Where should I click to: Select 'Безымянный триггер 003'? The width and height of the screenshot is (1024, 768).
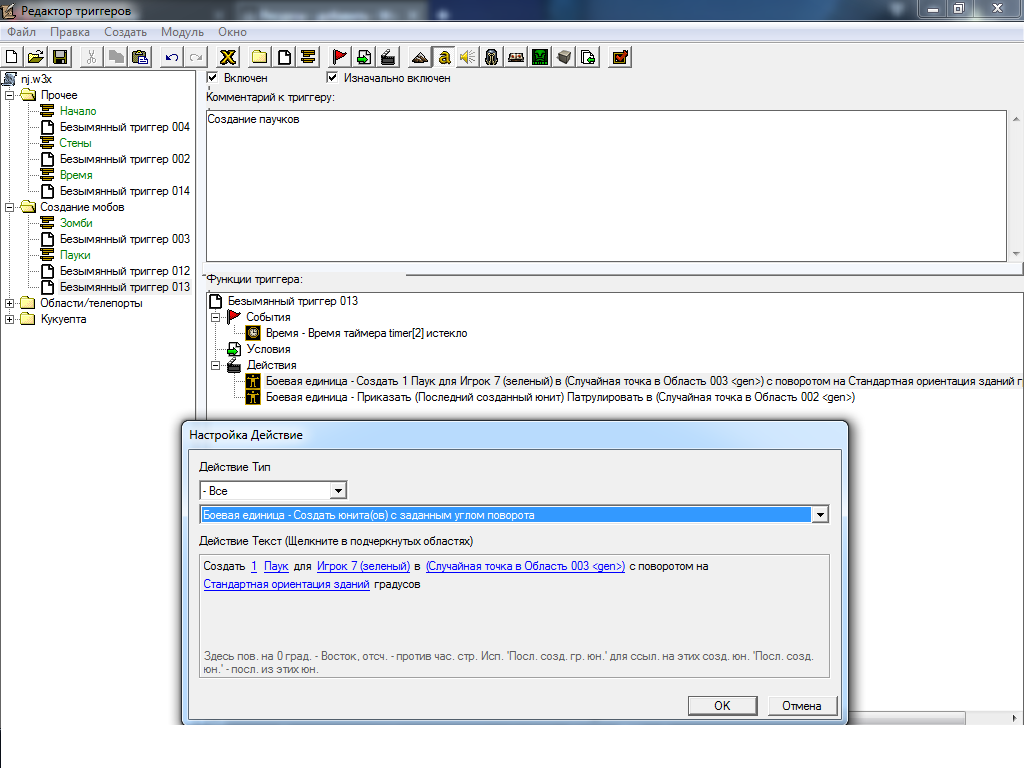(x=125, y=239)
